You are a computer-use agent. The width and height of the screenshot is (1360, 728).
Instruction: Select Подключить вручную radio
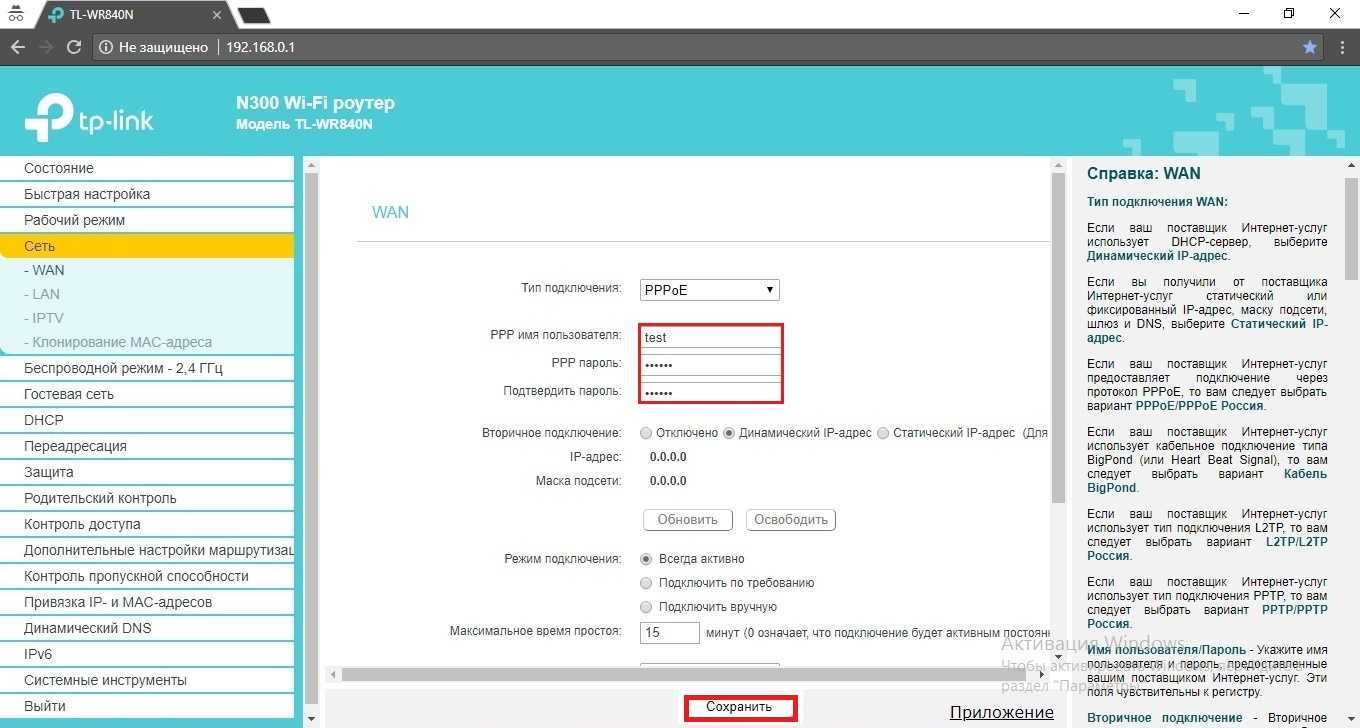tap(646, 607)
